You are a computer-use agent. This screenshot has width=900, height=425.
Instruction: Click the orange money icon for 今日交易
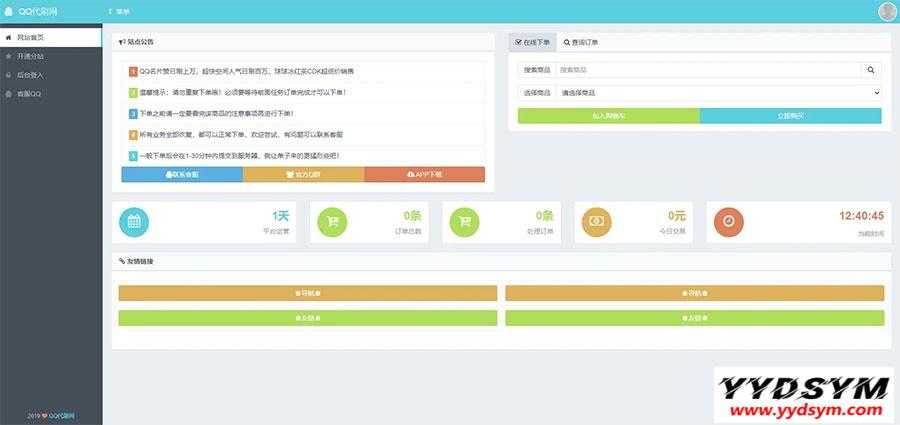pos(596,222)
